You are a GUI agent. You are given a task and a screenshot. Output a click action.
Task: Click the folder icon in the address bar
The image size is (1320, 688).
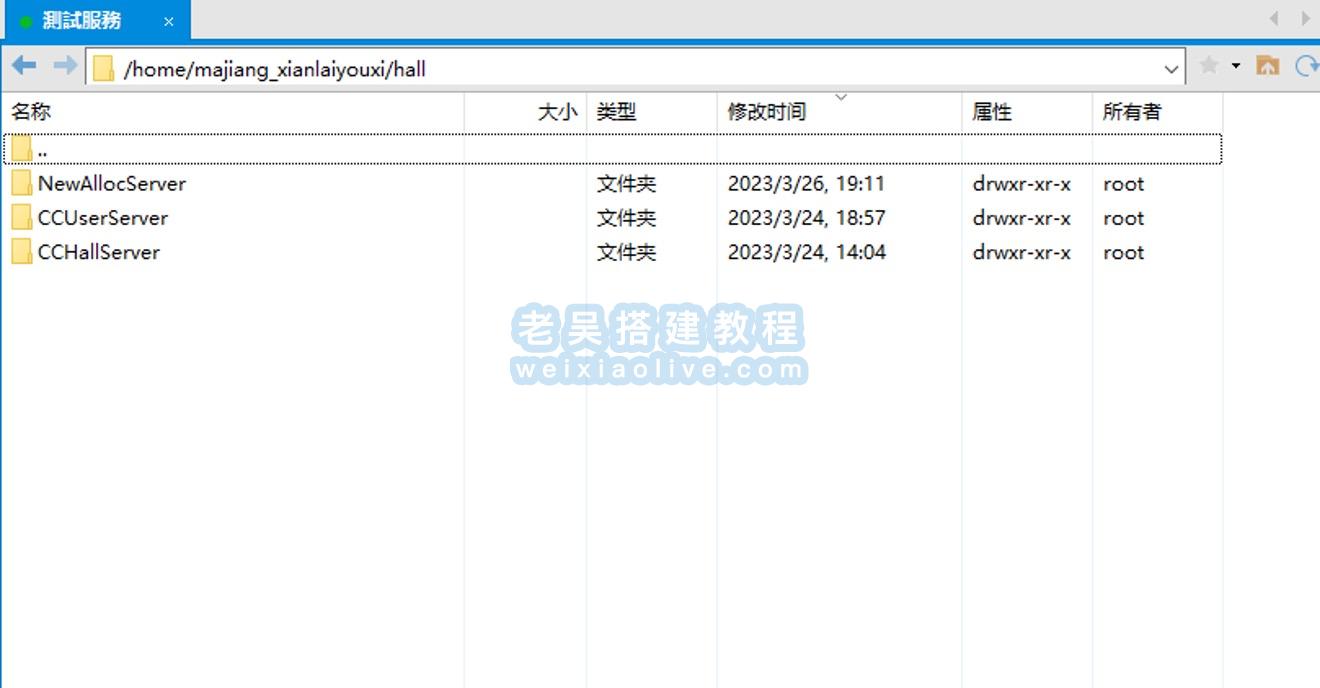(x=100, y=67)
